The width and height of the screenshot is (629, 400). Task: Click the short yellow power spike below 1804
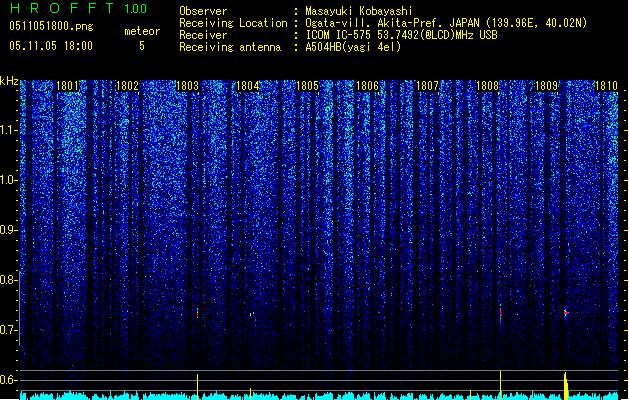point(251,394)
